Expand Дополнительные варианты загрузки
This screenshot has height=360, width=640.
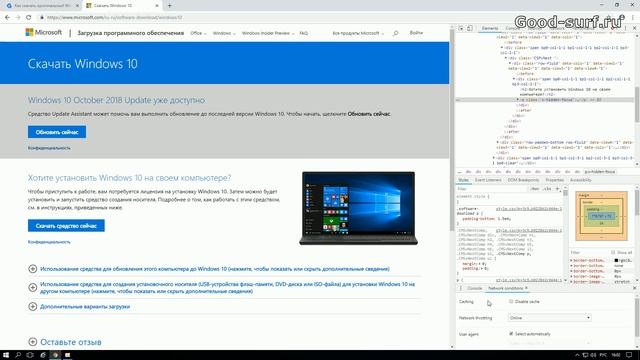[x=33, y=306]
